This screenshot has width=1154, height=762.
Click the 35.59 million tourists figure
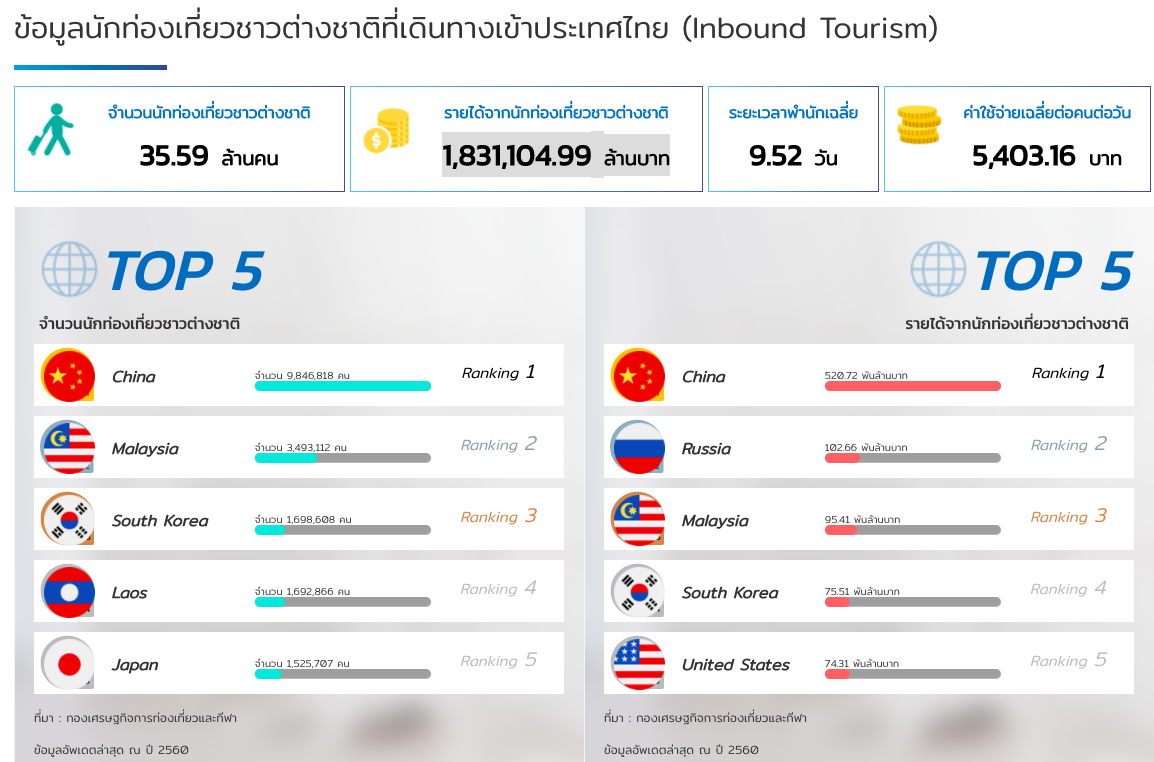tap(174, 156)
